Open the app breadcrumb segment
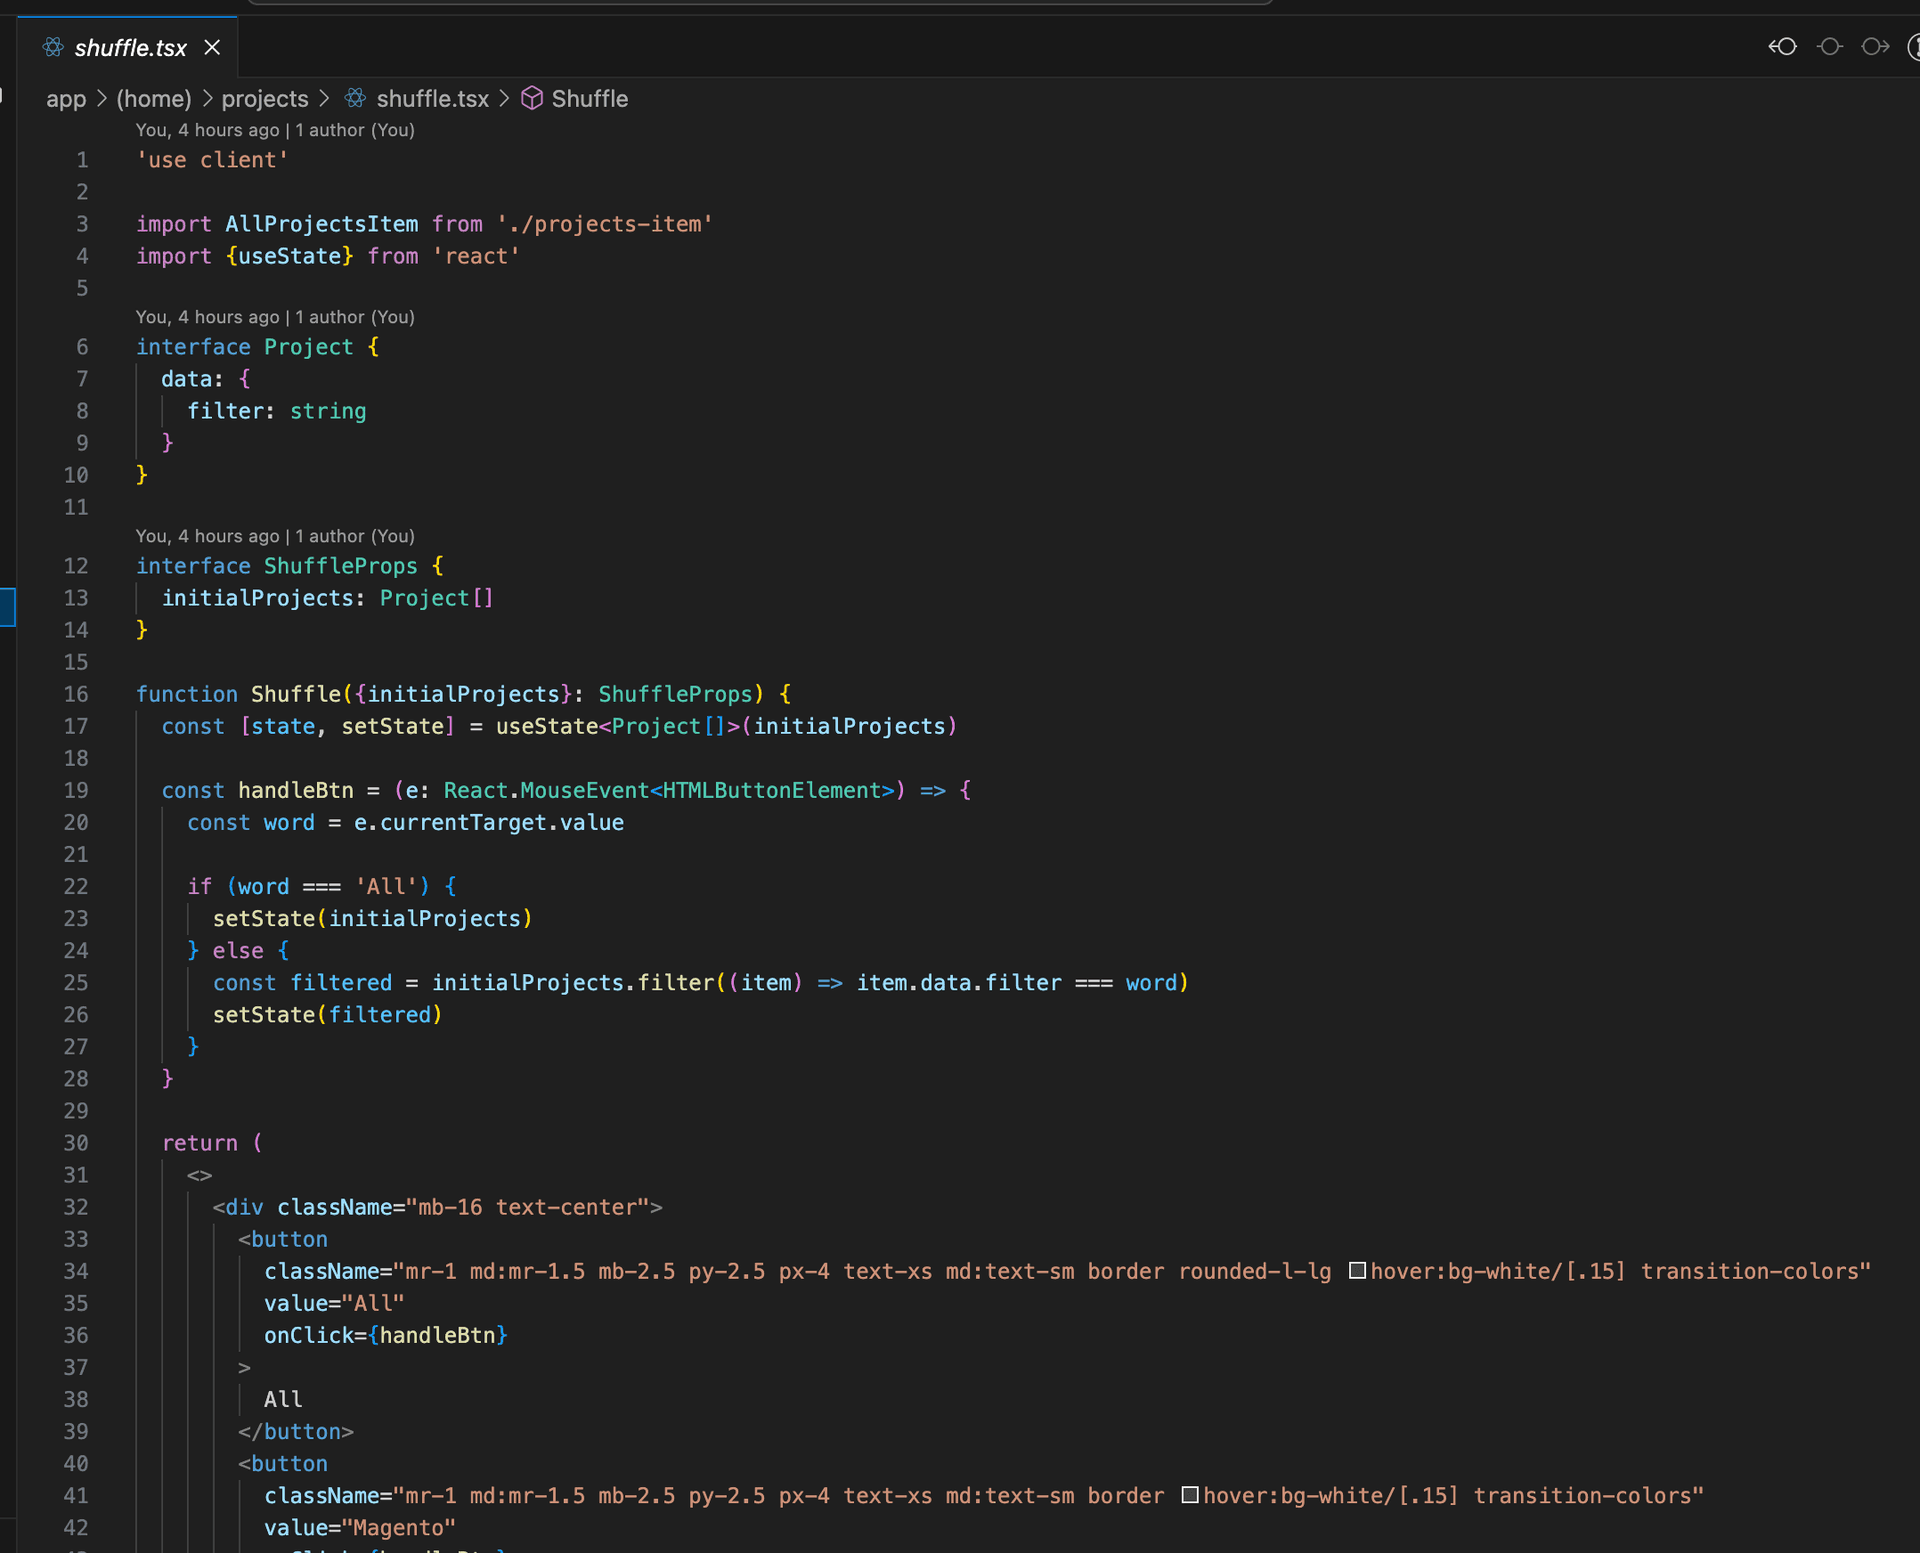 click(66, 99)
